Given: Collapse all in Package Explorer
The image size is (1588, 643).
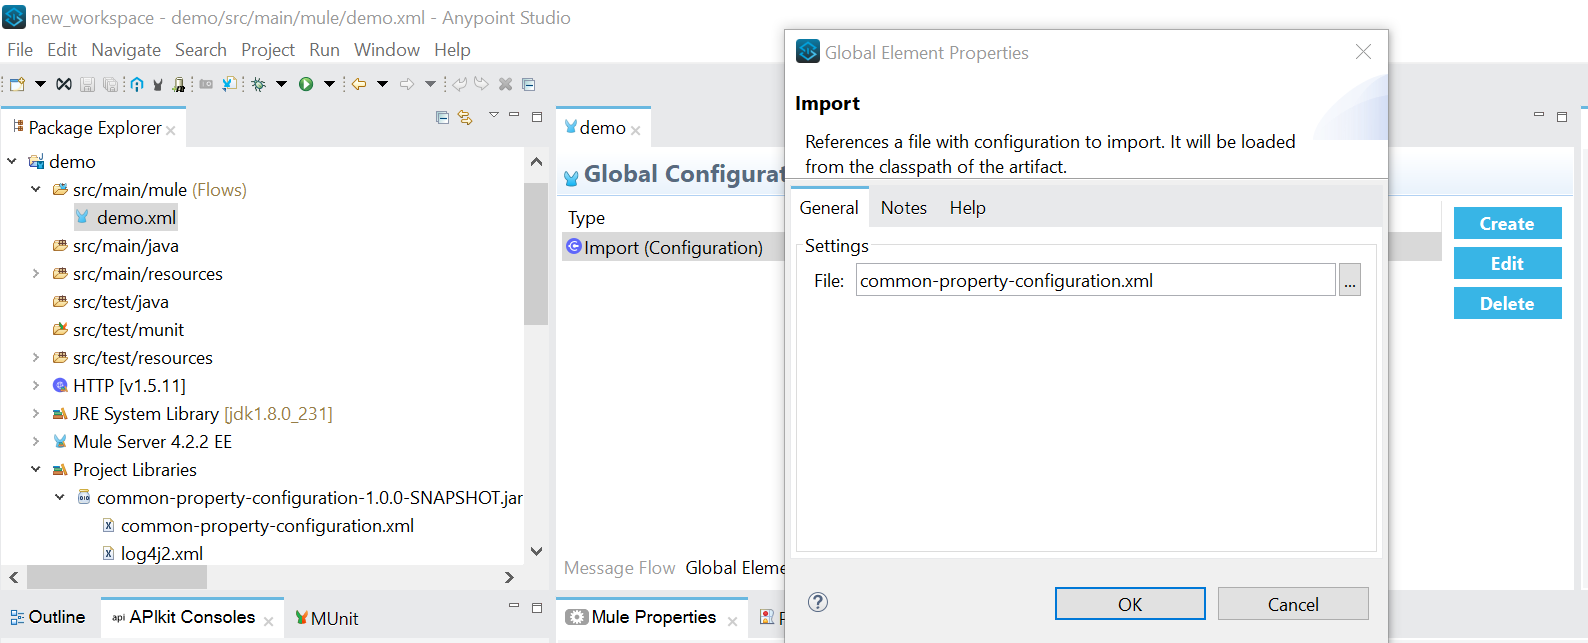Looking at the screenshot, I should [x=442, y=118].
